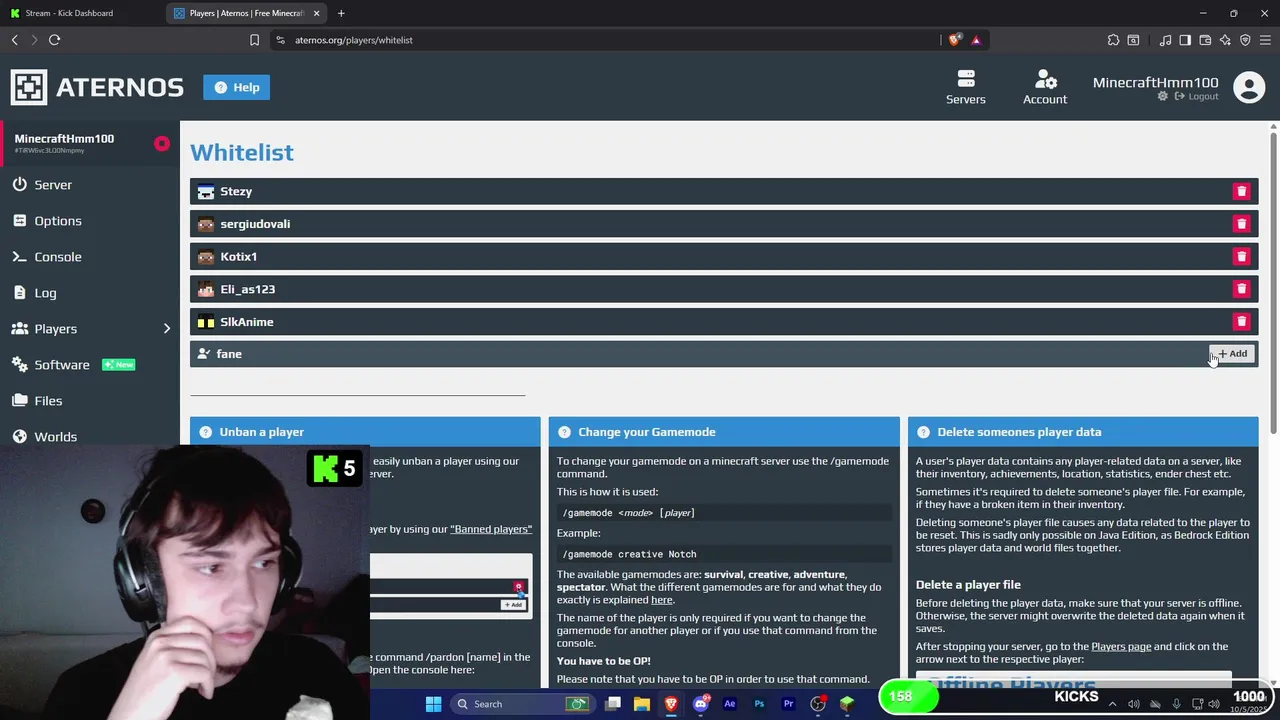The image size is (1280, 720).
Task: Follow the Players page link
Action: (x=1121, y=647)
